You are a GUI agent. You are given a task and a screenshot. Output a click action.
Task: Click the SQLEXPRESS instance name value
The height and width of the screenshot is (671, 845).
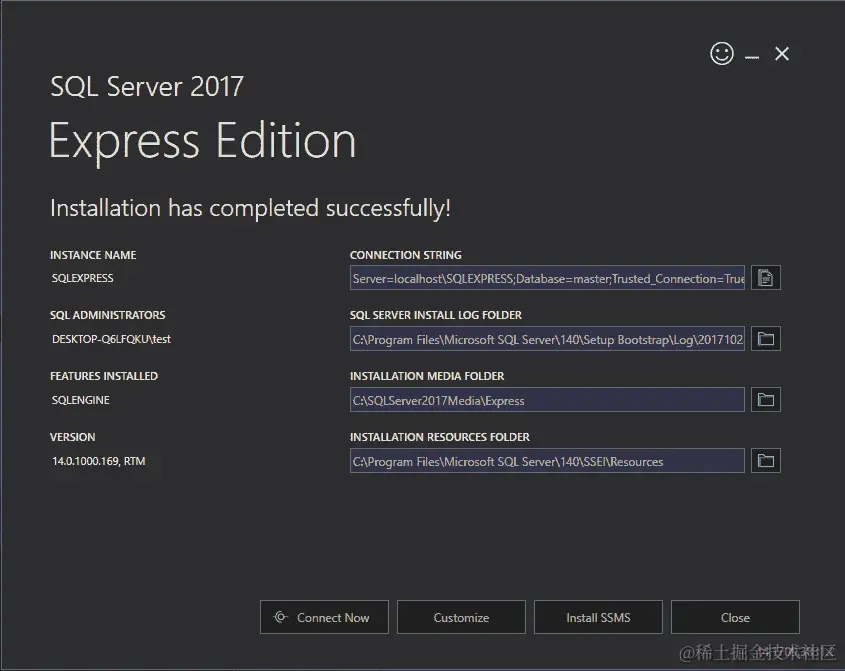[x=82, y=278]
